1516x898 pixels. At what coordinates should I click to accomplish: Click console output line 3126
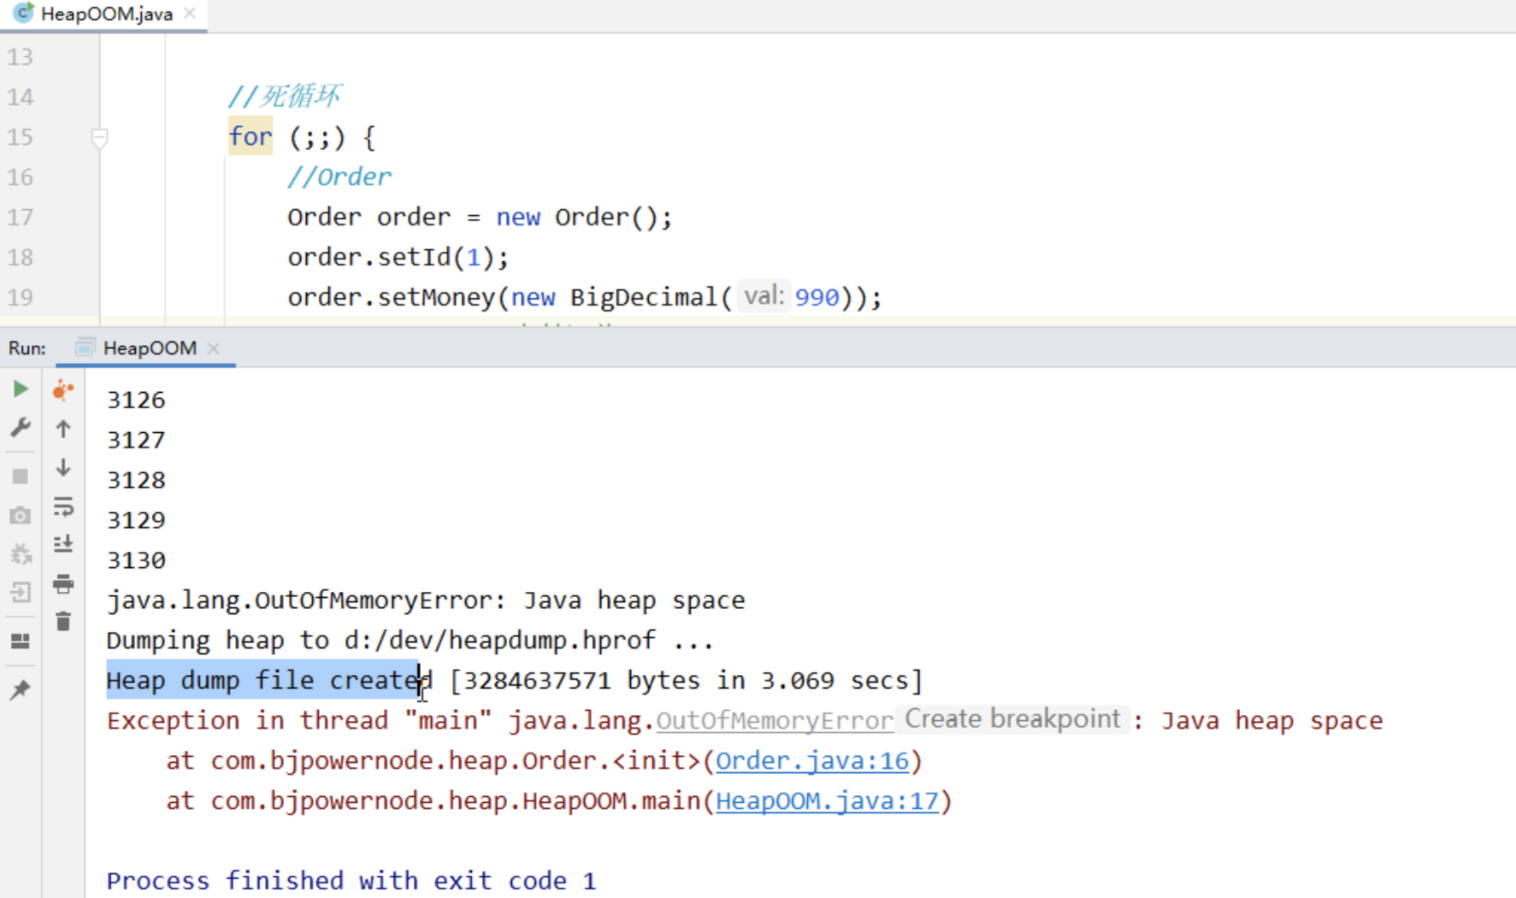136,400
